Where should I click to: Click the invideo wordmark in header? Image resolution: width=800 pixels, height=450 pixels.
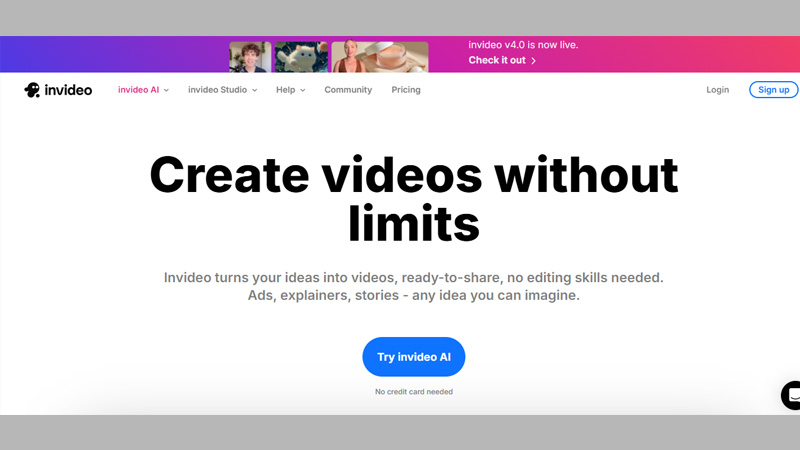[x=68, y=90]
